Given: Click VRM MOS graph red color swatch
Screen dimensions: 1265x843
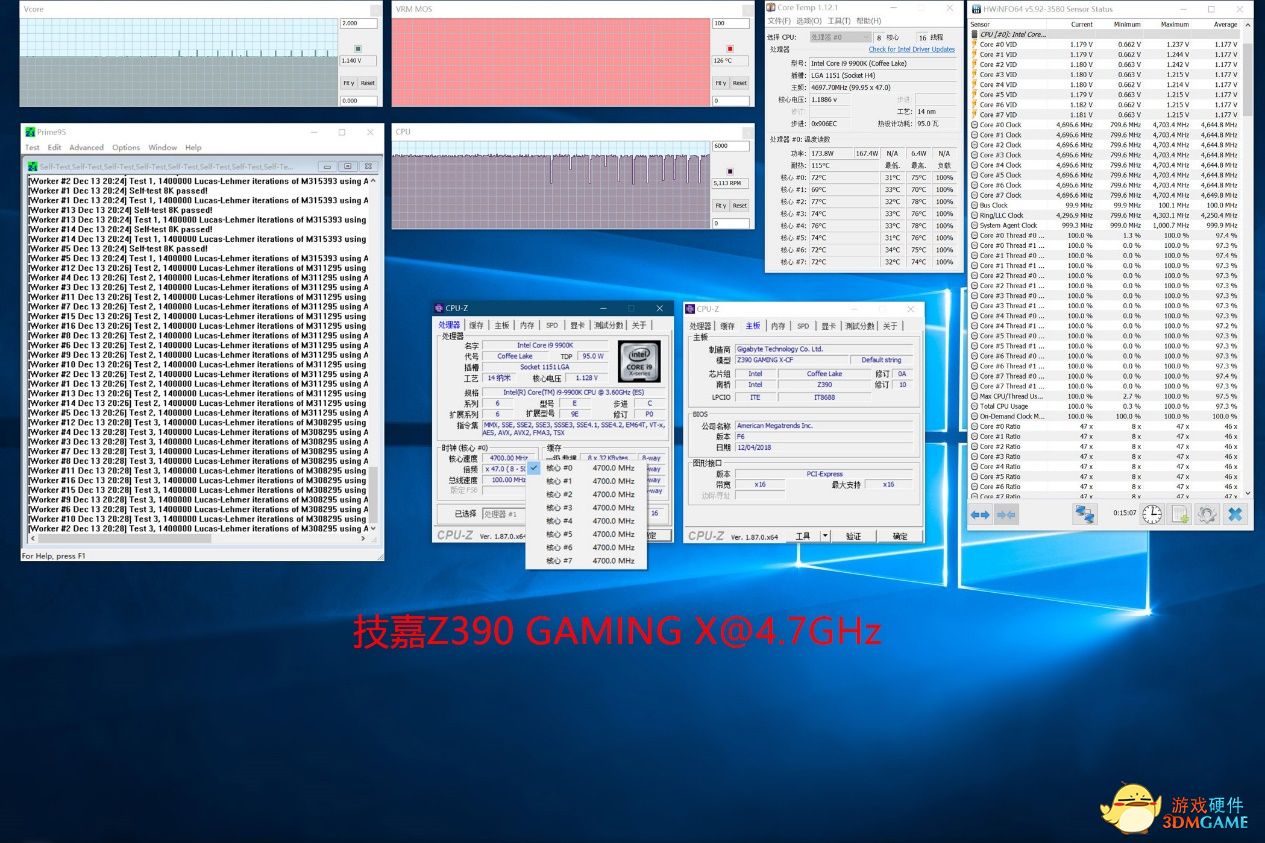Looking at the screenshot, I should point(729,48).
